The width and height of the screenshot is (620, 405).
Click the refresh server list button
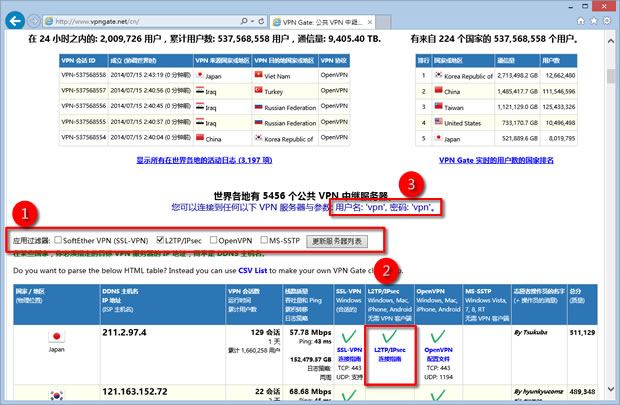click(337, 241)
